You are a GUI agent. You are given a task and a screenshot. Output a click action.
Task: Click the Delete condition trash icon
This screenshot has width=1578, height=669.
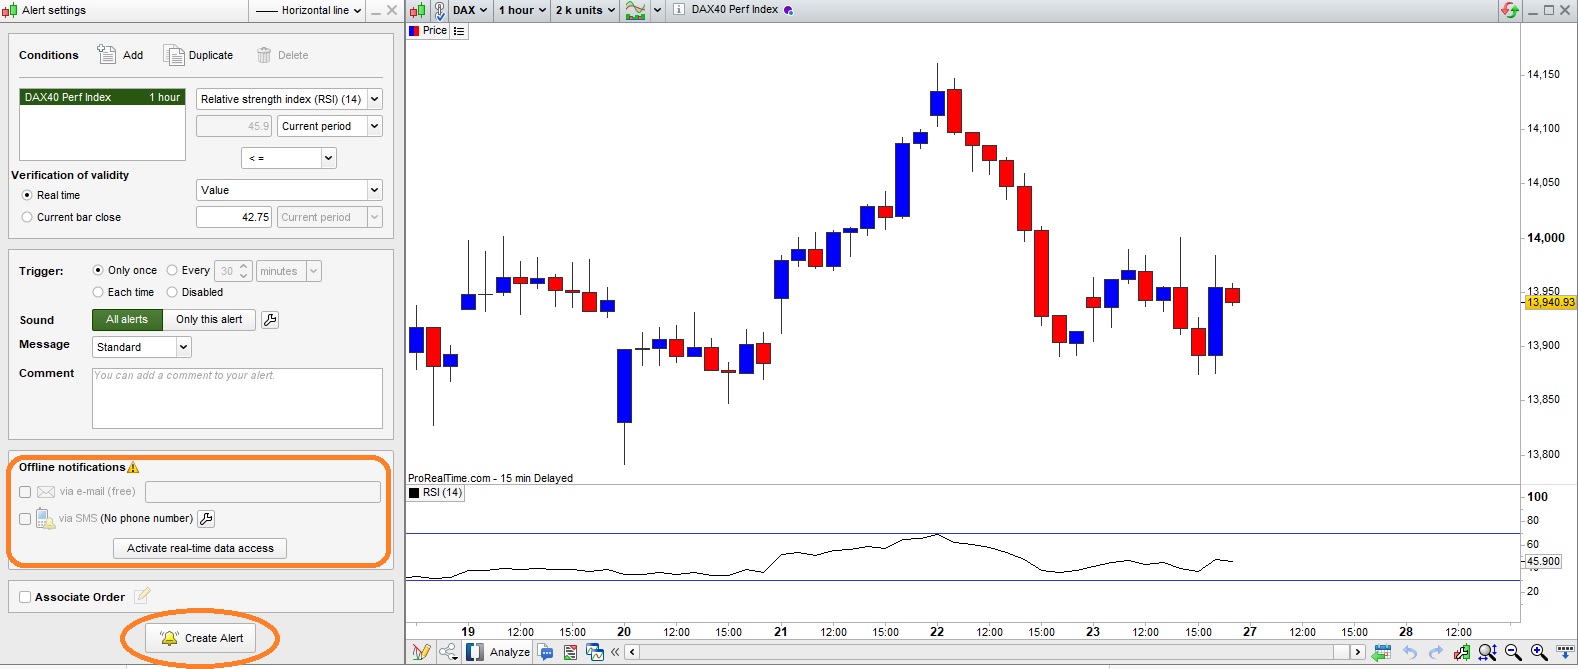(x=264, y=55)
